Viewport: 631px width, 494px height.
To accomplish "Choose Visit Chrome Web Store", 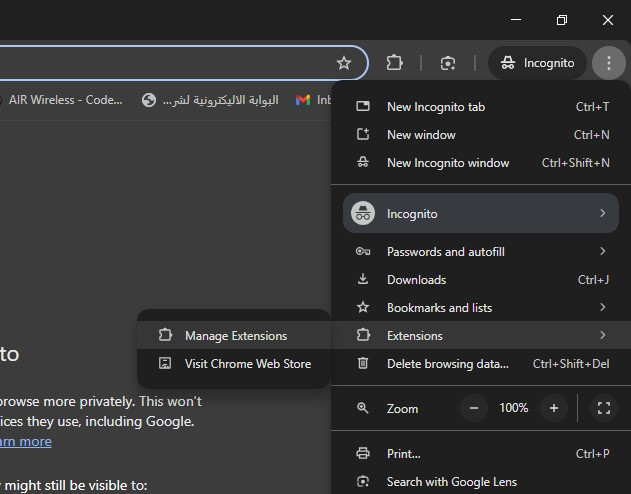I will pos(247,364).
